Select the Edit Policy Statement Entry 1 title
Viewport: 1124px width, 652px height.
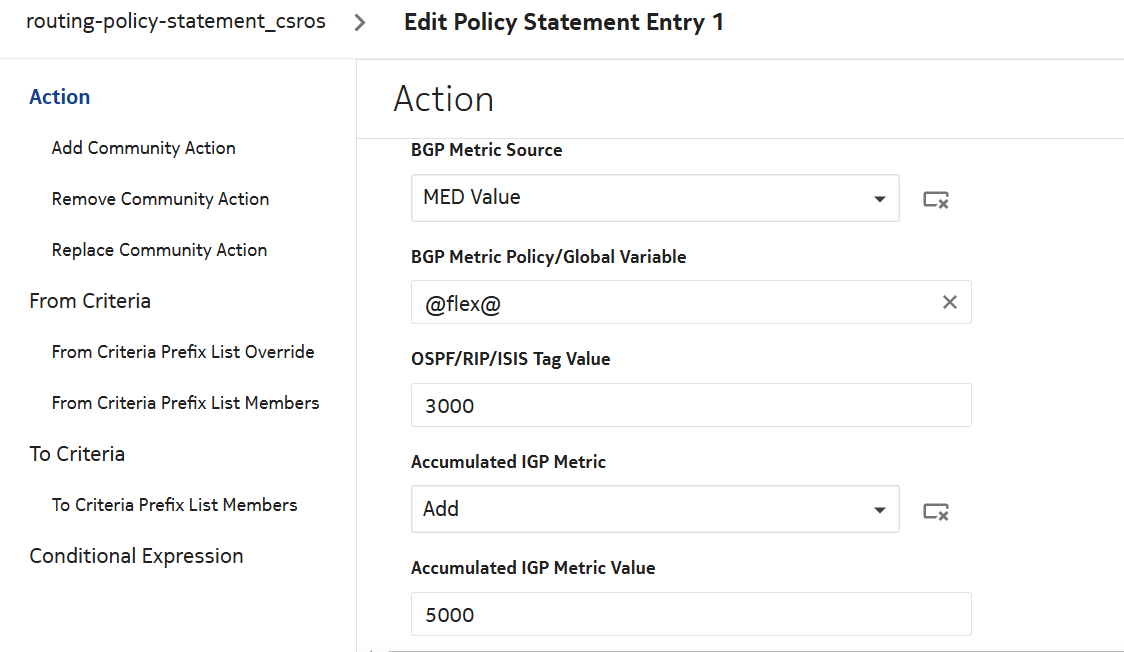click(563, 23)
